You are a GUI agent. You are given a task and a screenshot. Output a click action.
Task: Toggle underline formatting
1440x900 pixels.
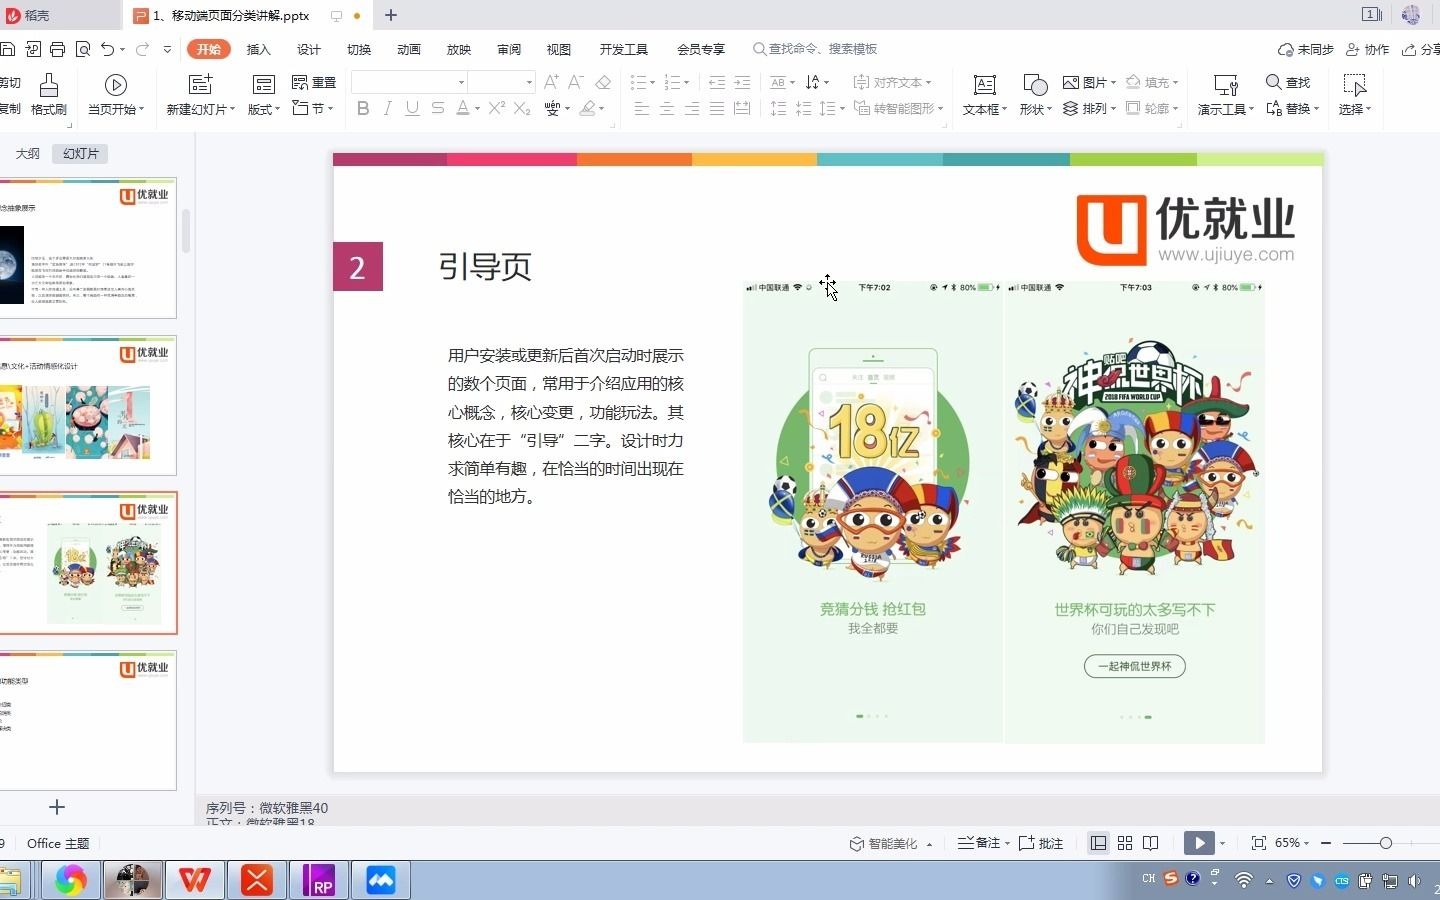point(412,108)
